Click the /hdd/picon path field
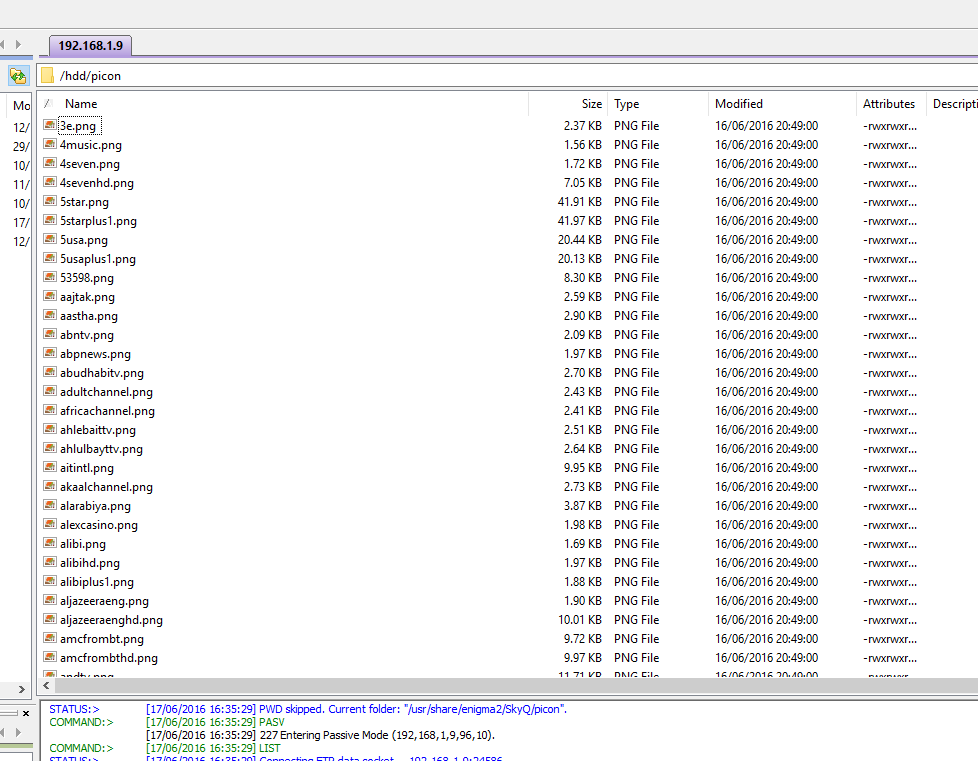 click(506, 76)
